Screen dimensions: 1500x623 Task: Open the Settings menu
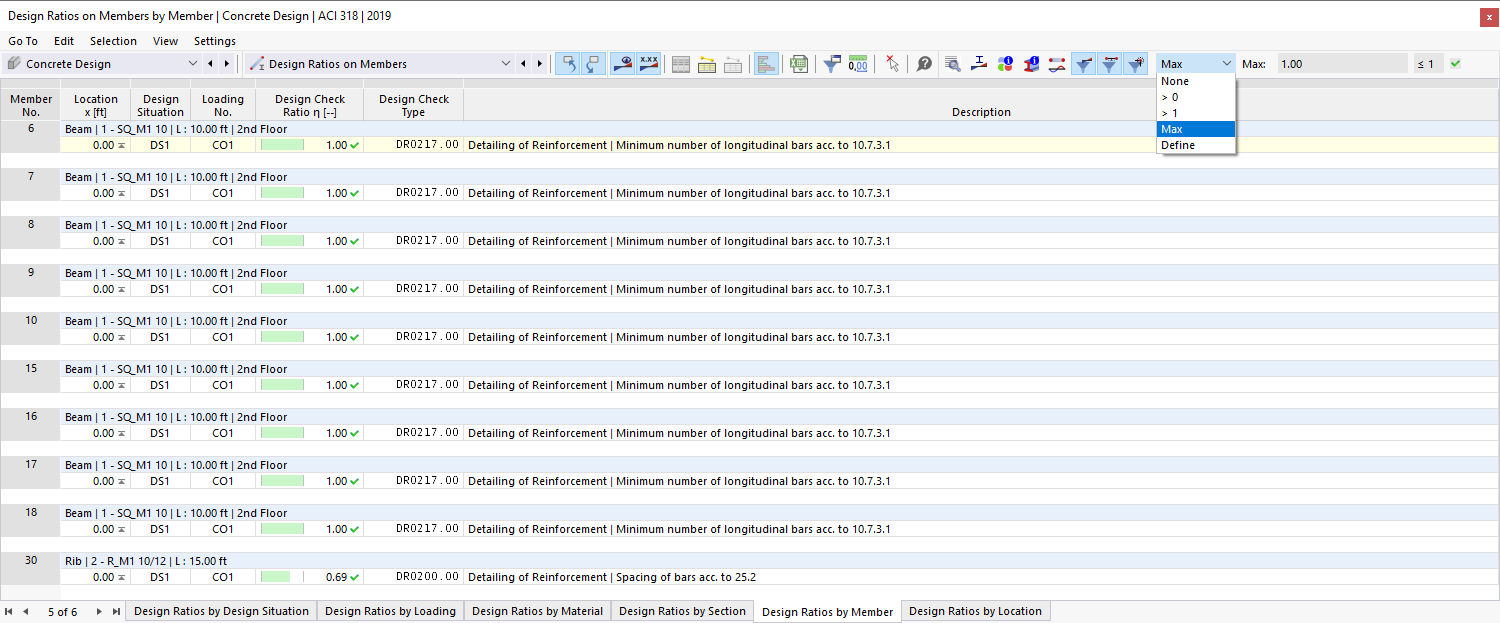[x=215, y=41]
